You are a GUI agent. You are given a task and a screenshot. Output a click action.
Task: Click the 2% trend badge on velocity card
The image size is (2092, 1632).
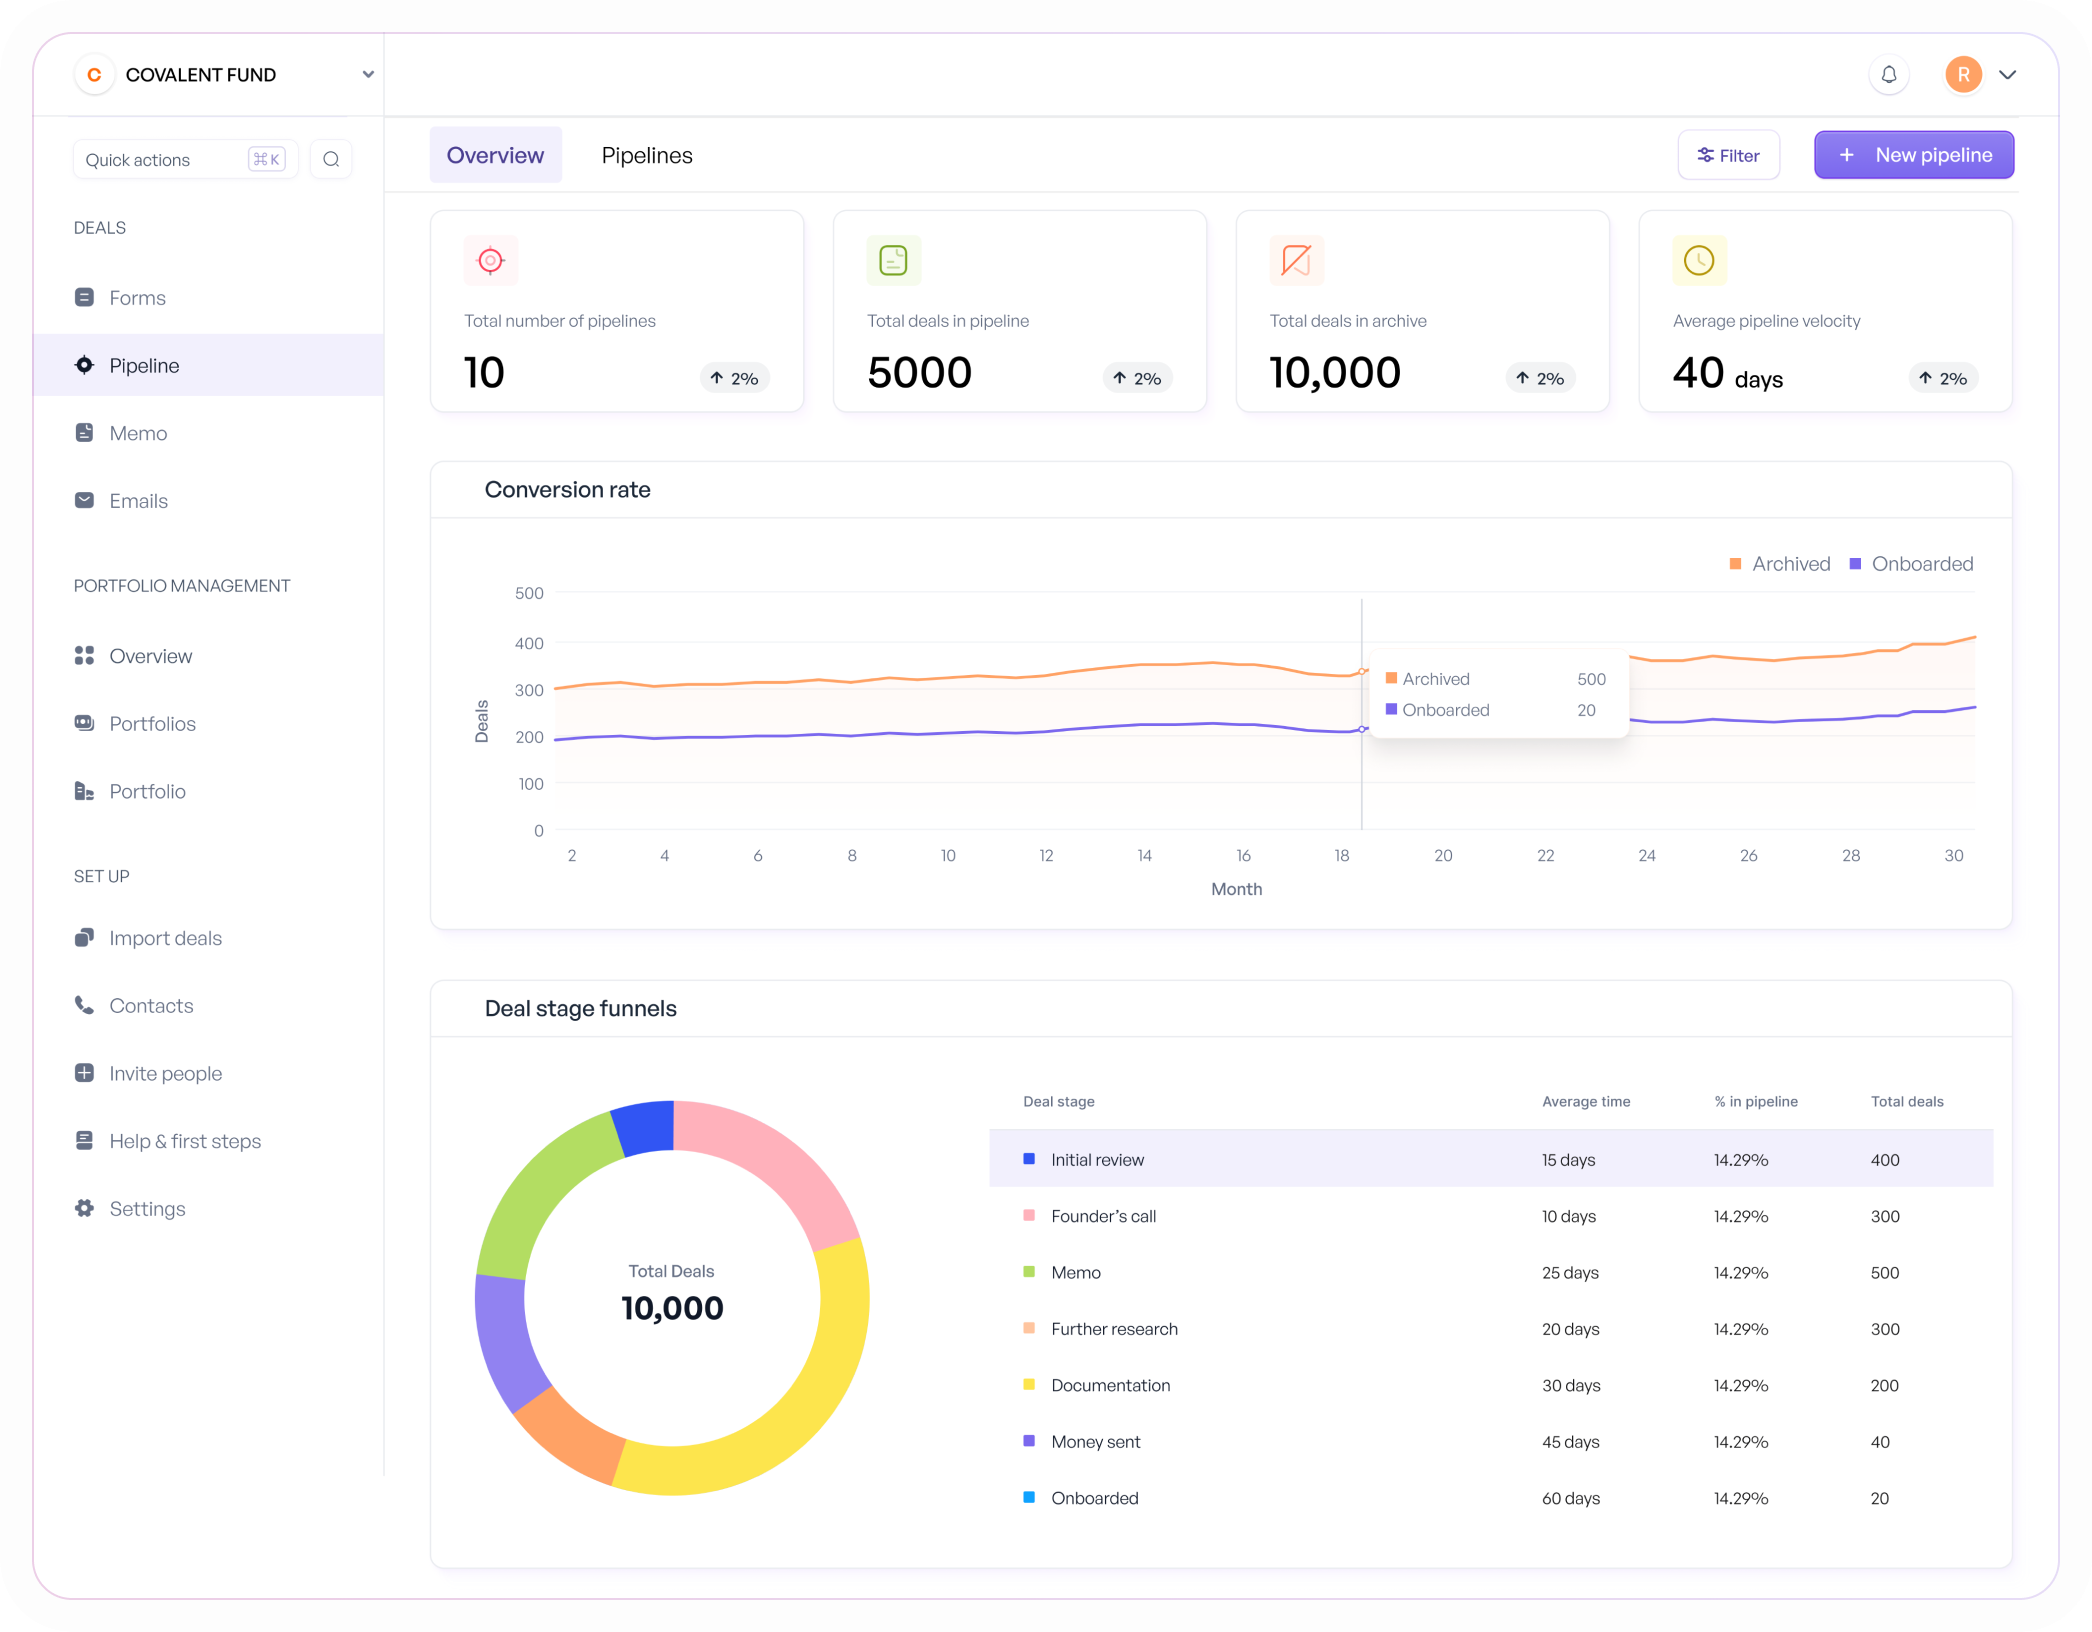[1943, 378]
